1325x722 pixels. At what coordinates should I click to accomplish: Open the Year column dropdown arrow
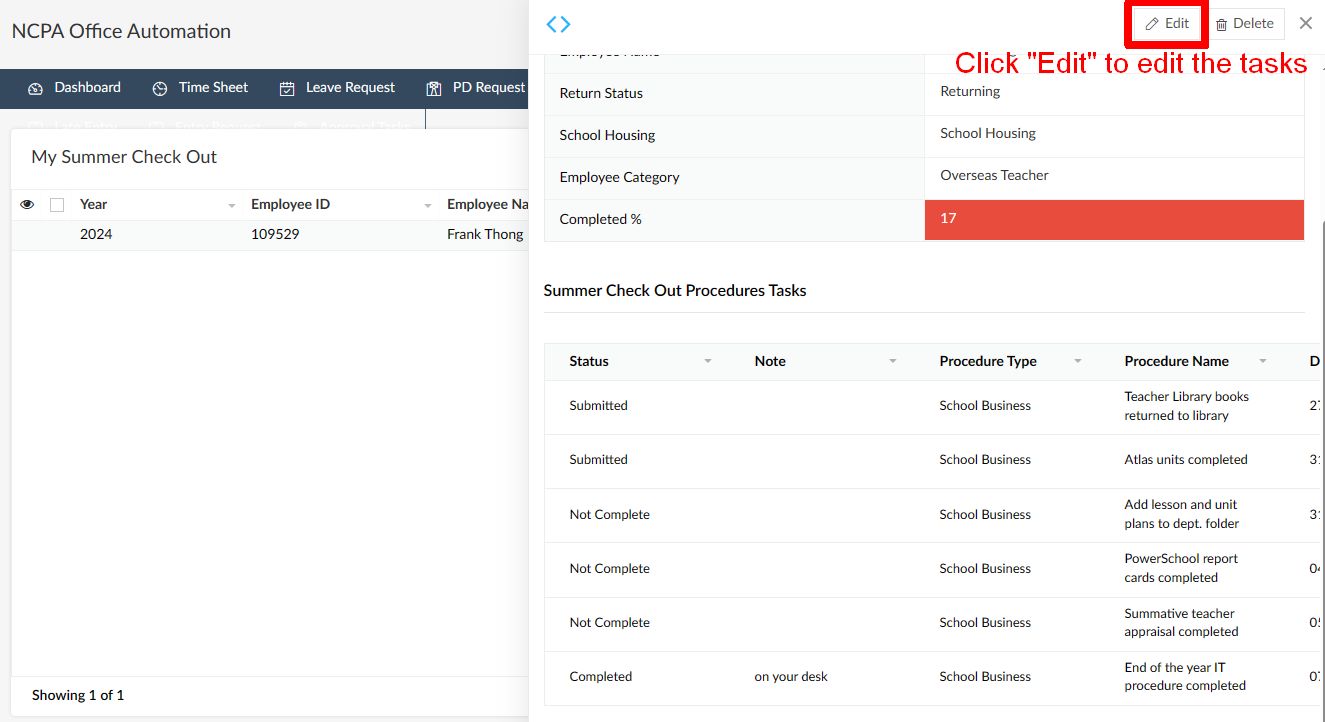point(232,205)
